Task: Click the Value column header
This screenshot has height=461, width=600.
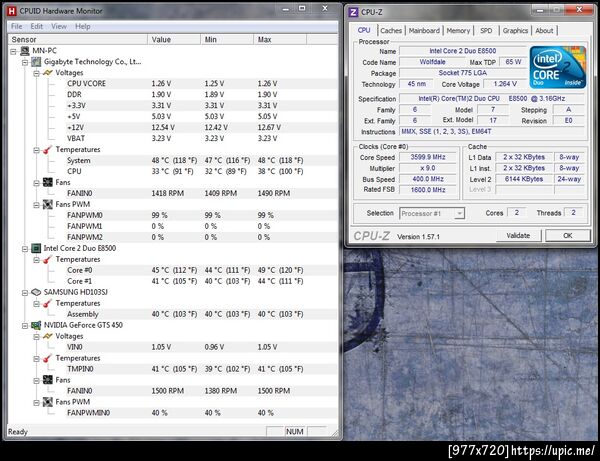Action: pyautogui.click(x=174, y=39)
